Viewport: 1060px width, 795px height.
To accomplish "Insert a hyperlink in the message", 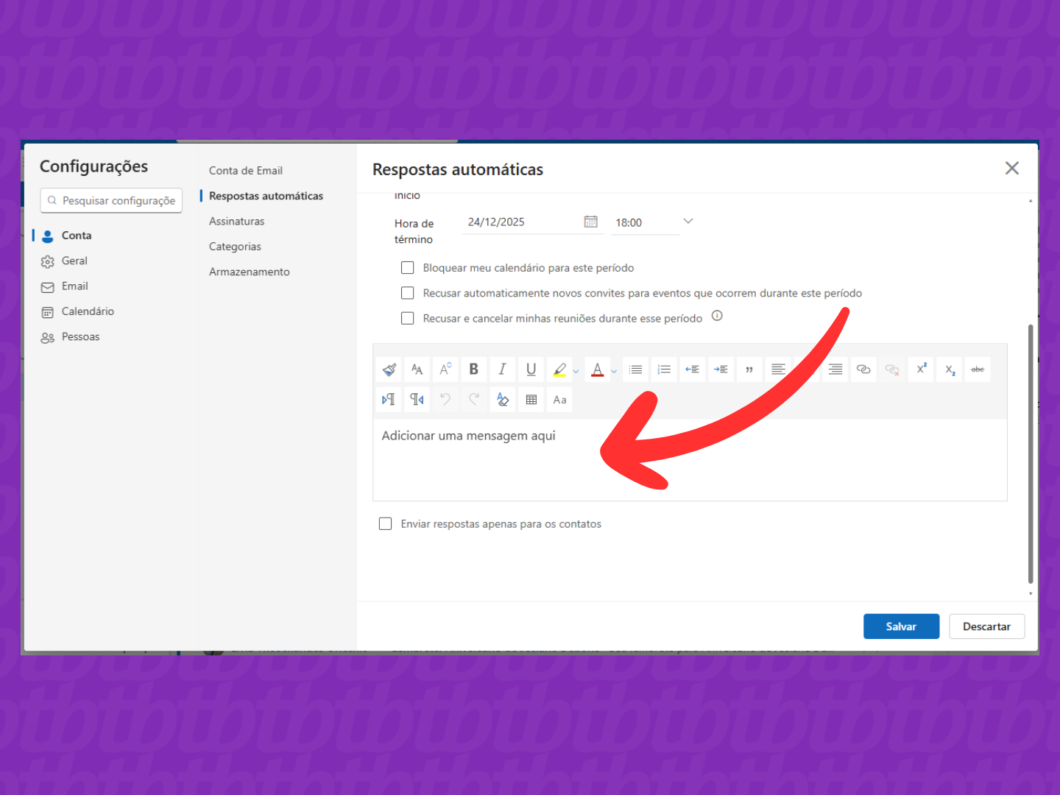I will coord(863,369).
